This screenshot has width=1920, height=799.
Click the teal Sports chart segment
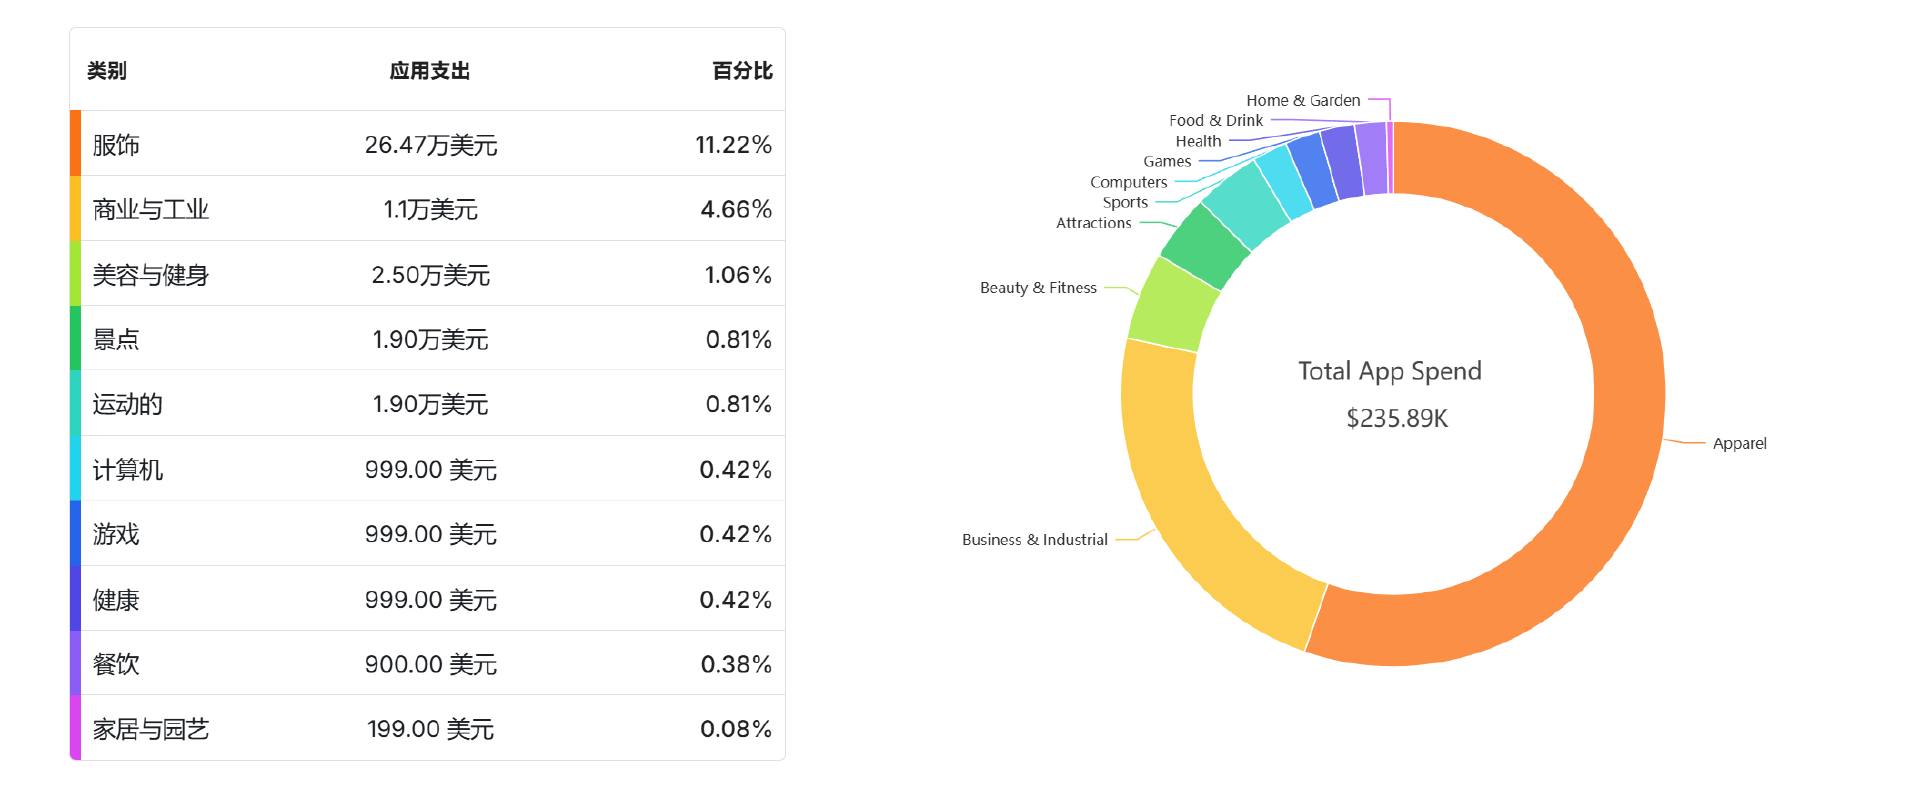1246,205
